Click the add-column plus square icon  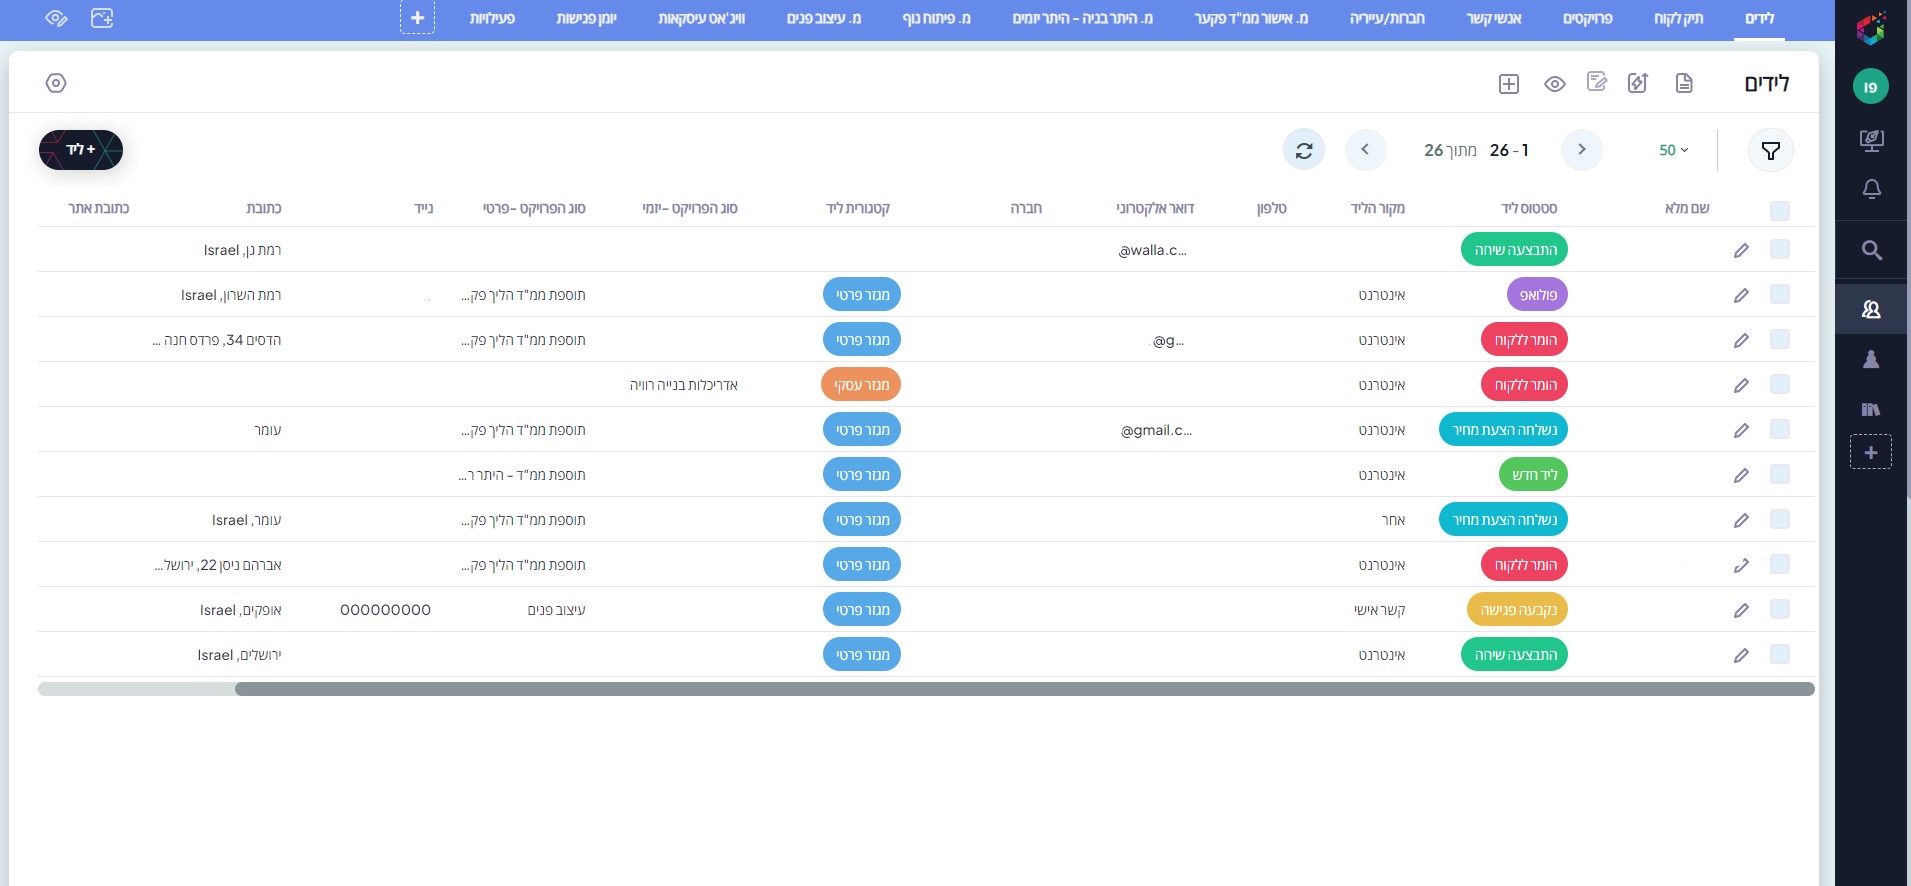1509,84
